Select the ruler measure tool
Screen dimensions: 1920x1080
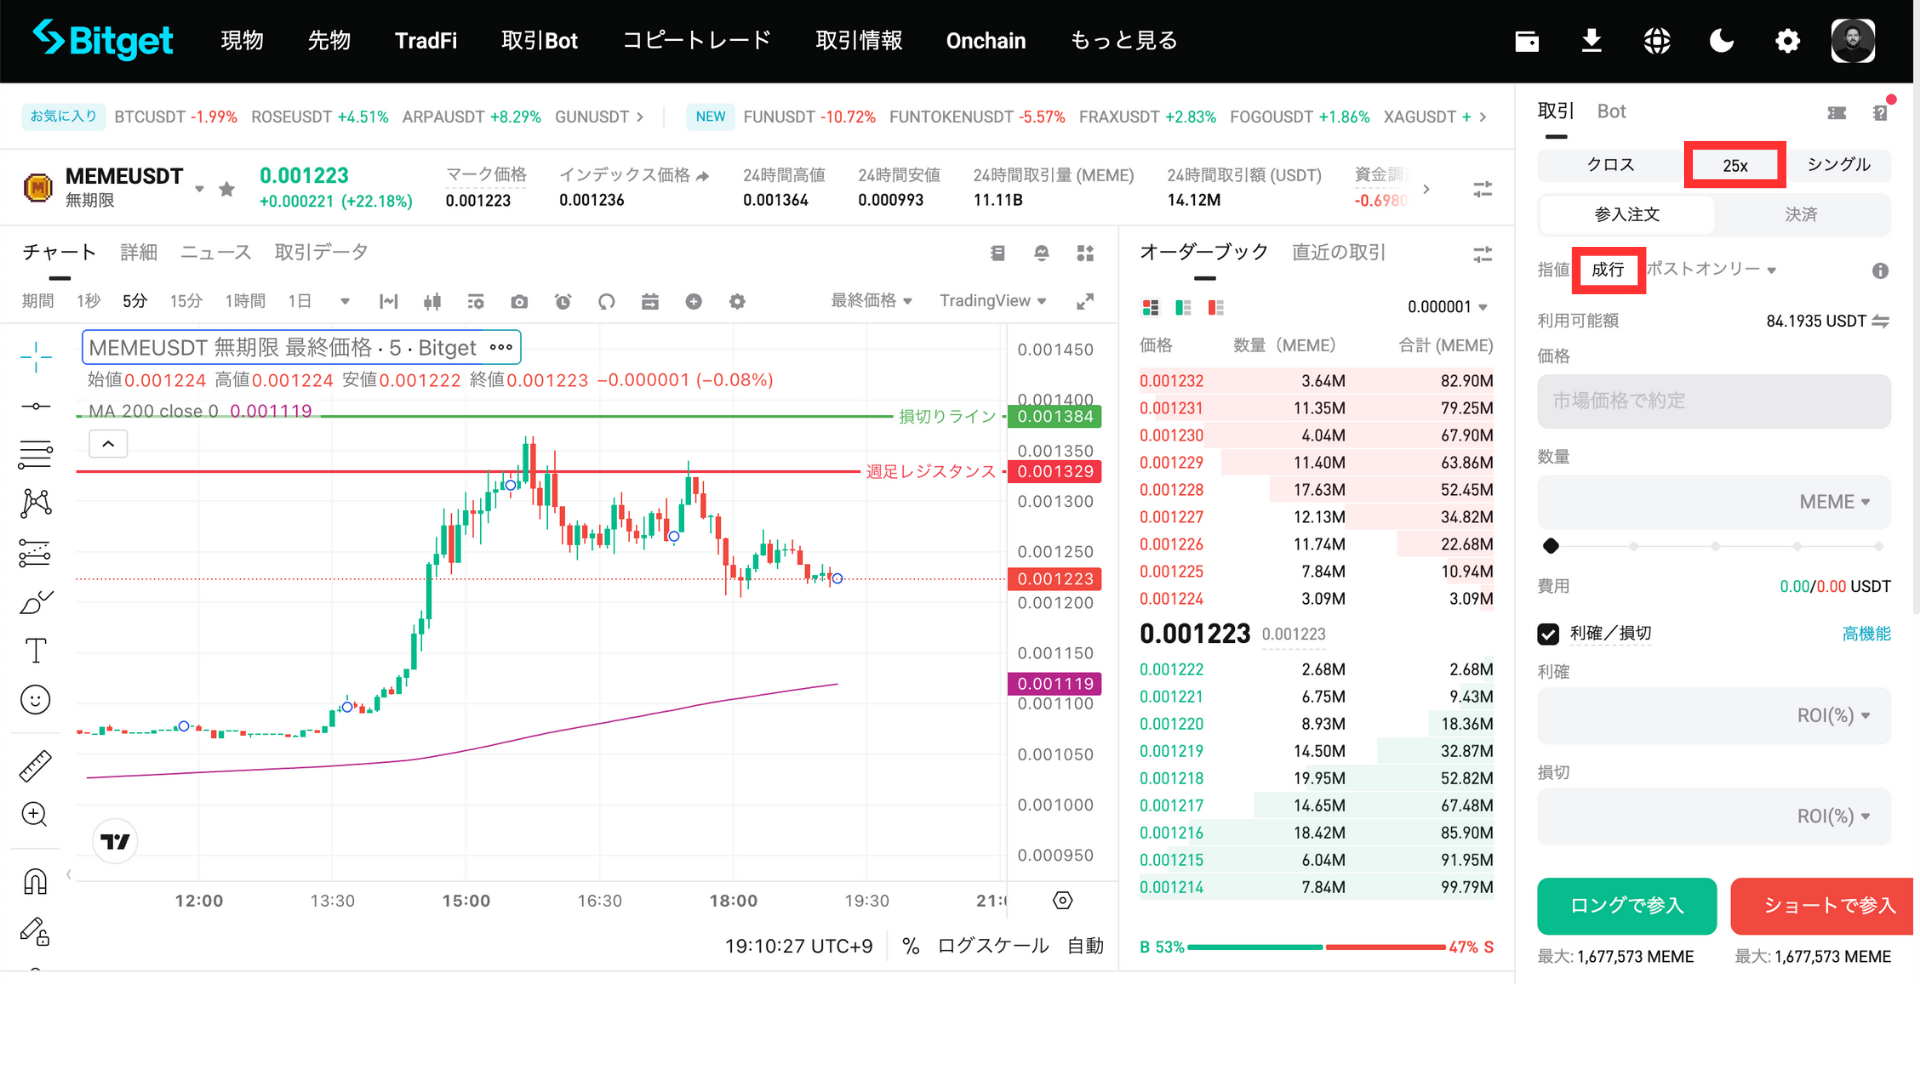[36, 767]
